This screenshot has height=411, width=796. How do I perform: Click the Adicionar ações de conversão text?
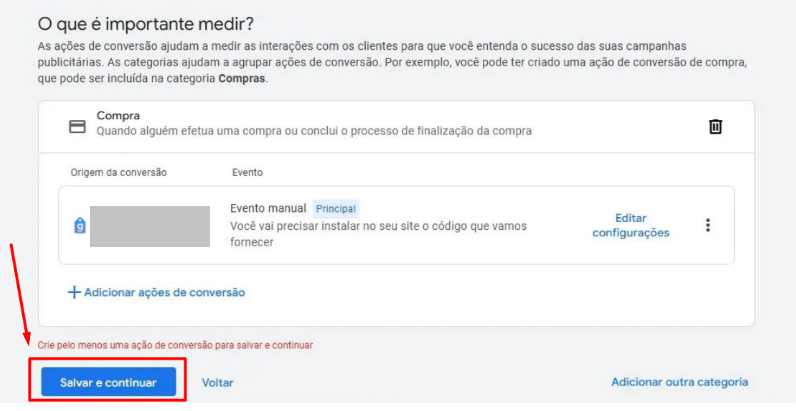(x=164, y=292)
